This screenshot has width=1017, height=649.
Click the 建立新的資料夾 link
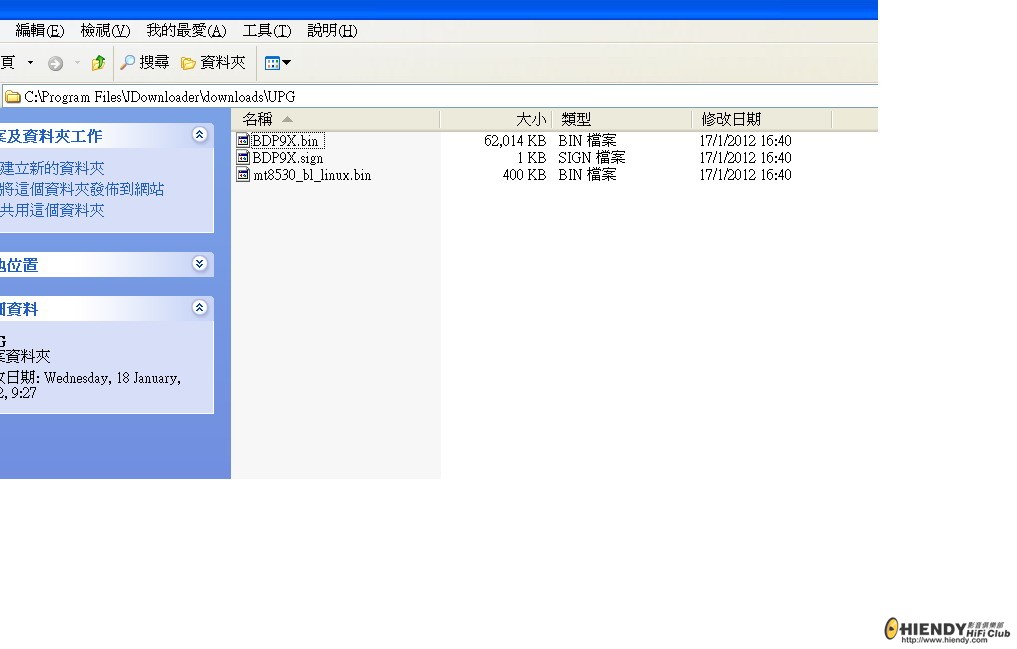point(52,169)
